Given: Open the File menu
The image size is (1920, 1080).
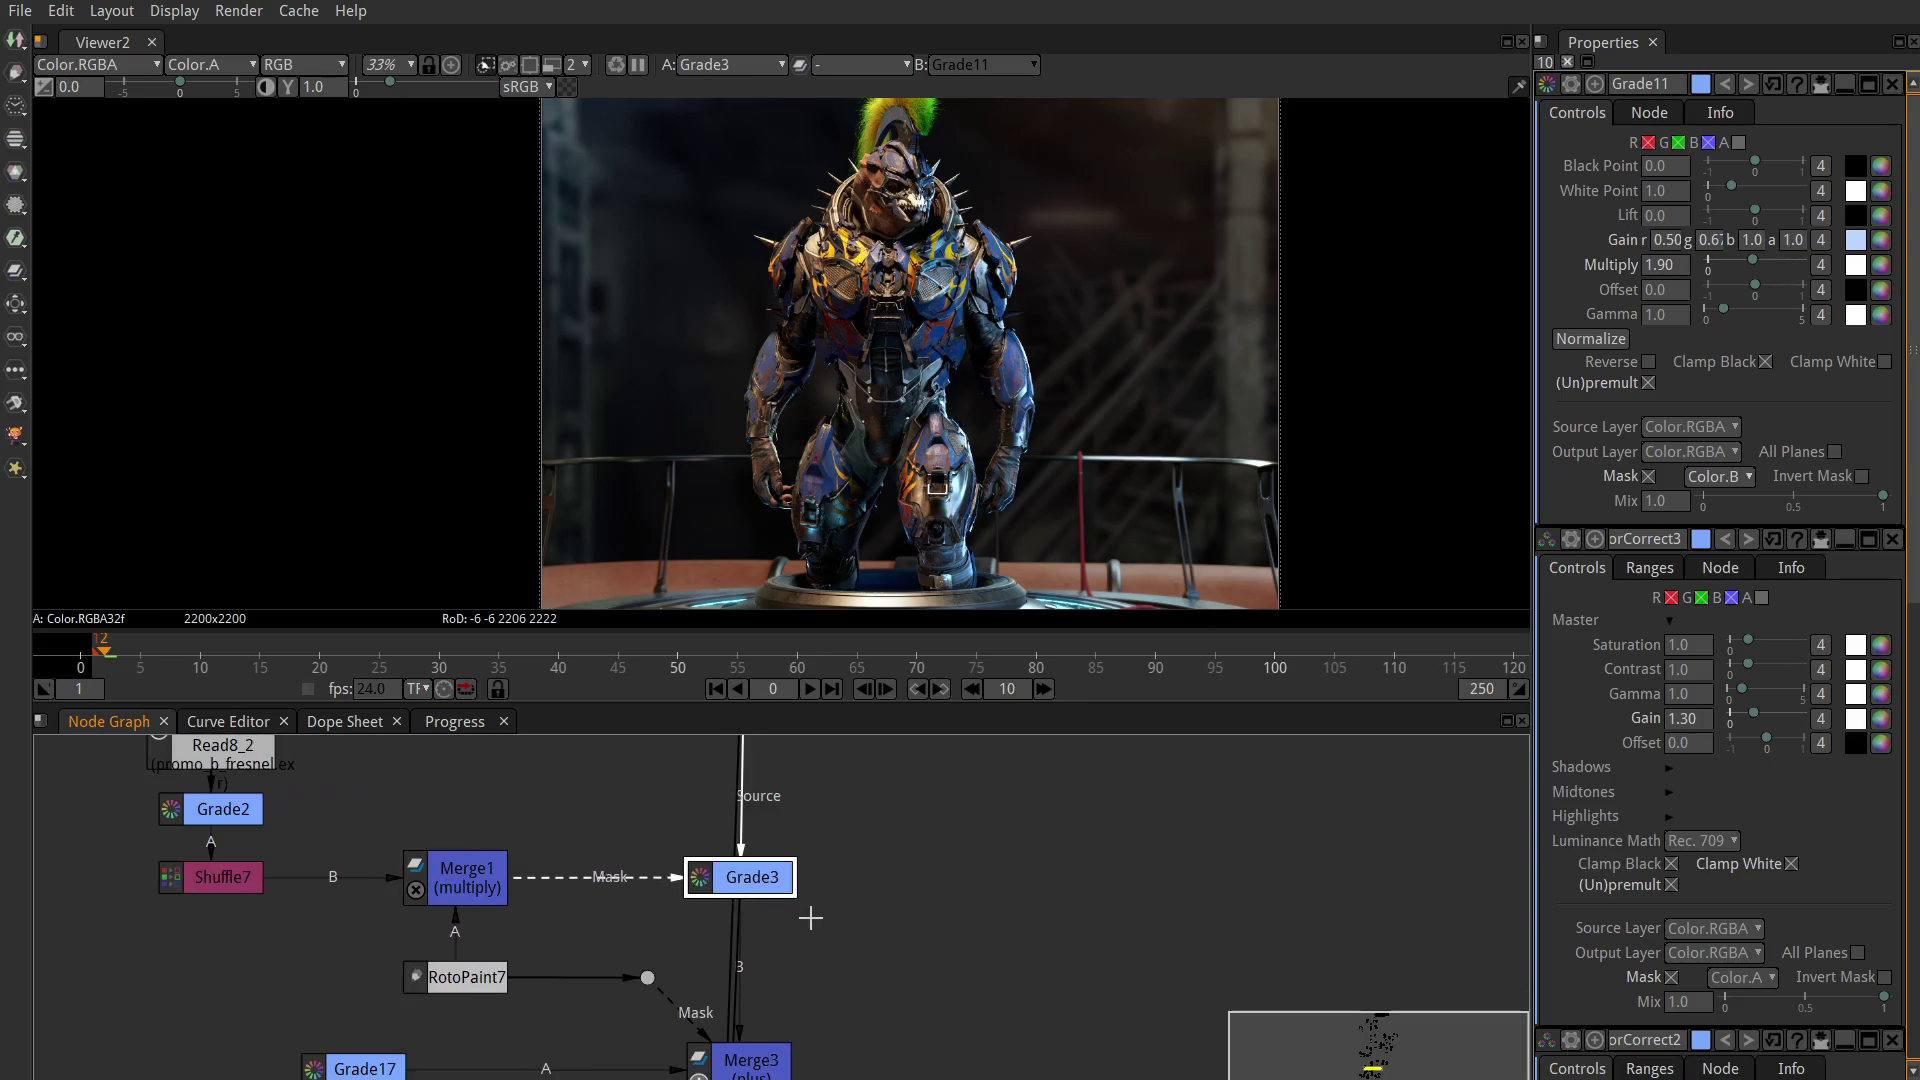Looking at the screenshot, I should 20,11.
